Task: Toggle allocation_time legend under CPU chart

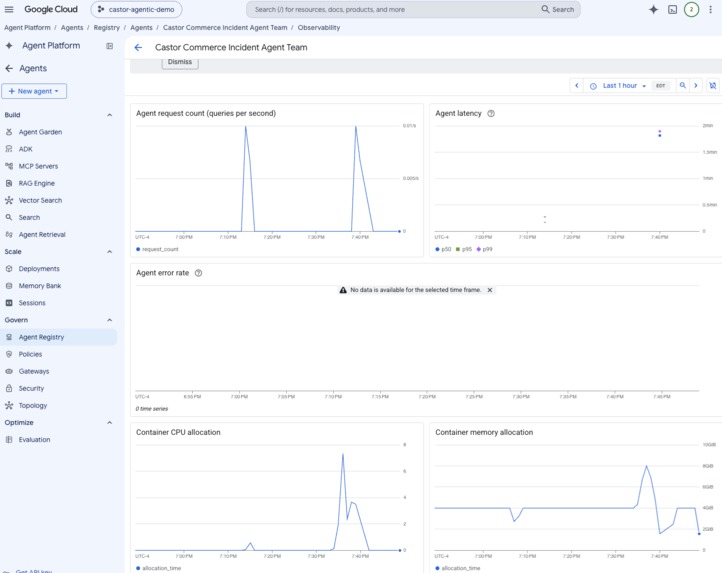Action: tap(158, 568)
